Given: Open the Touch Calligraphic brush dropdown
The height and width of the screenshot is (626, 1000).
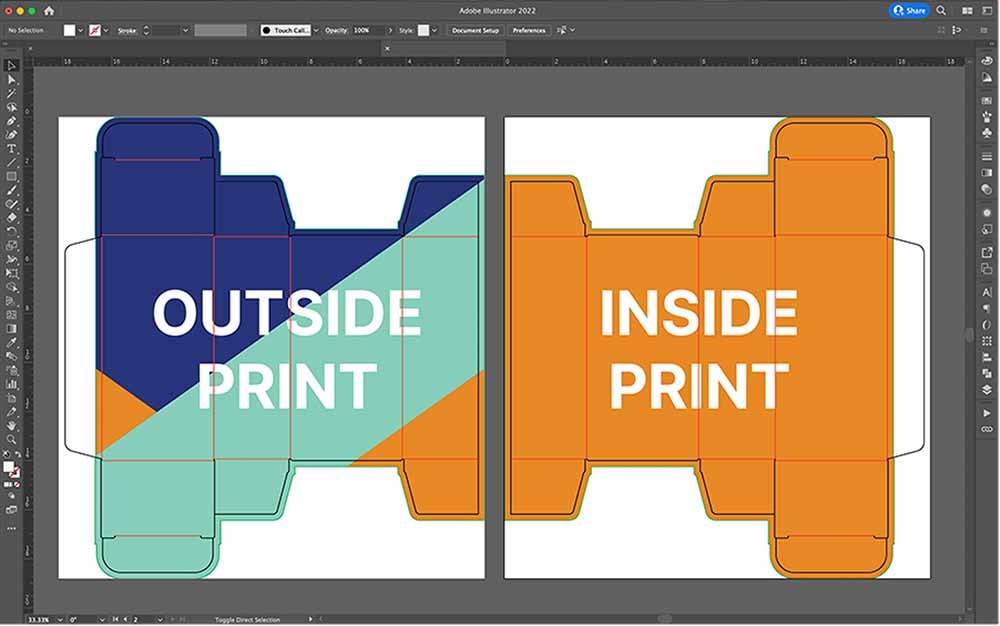Looking at the screenshot, I should point(316,30).
